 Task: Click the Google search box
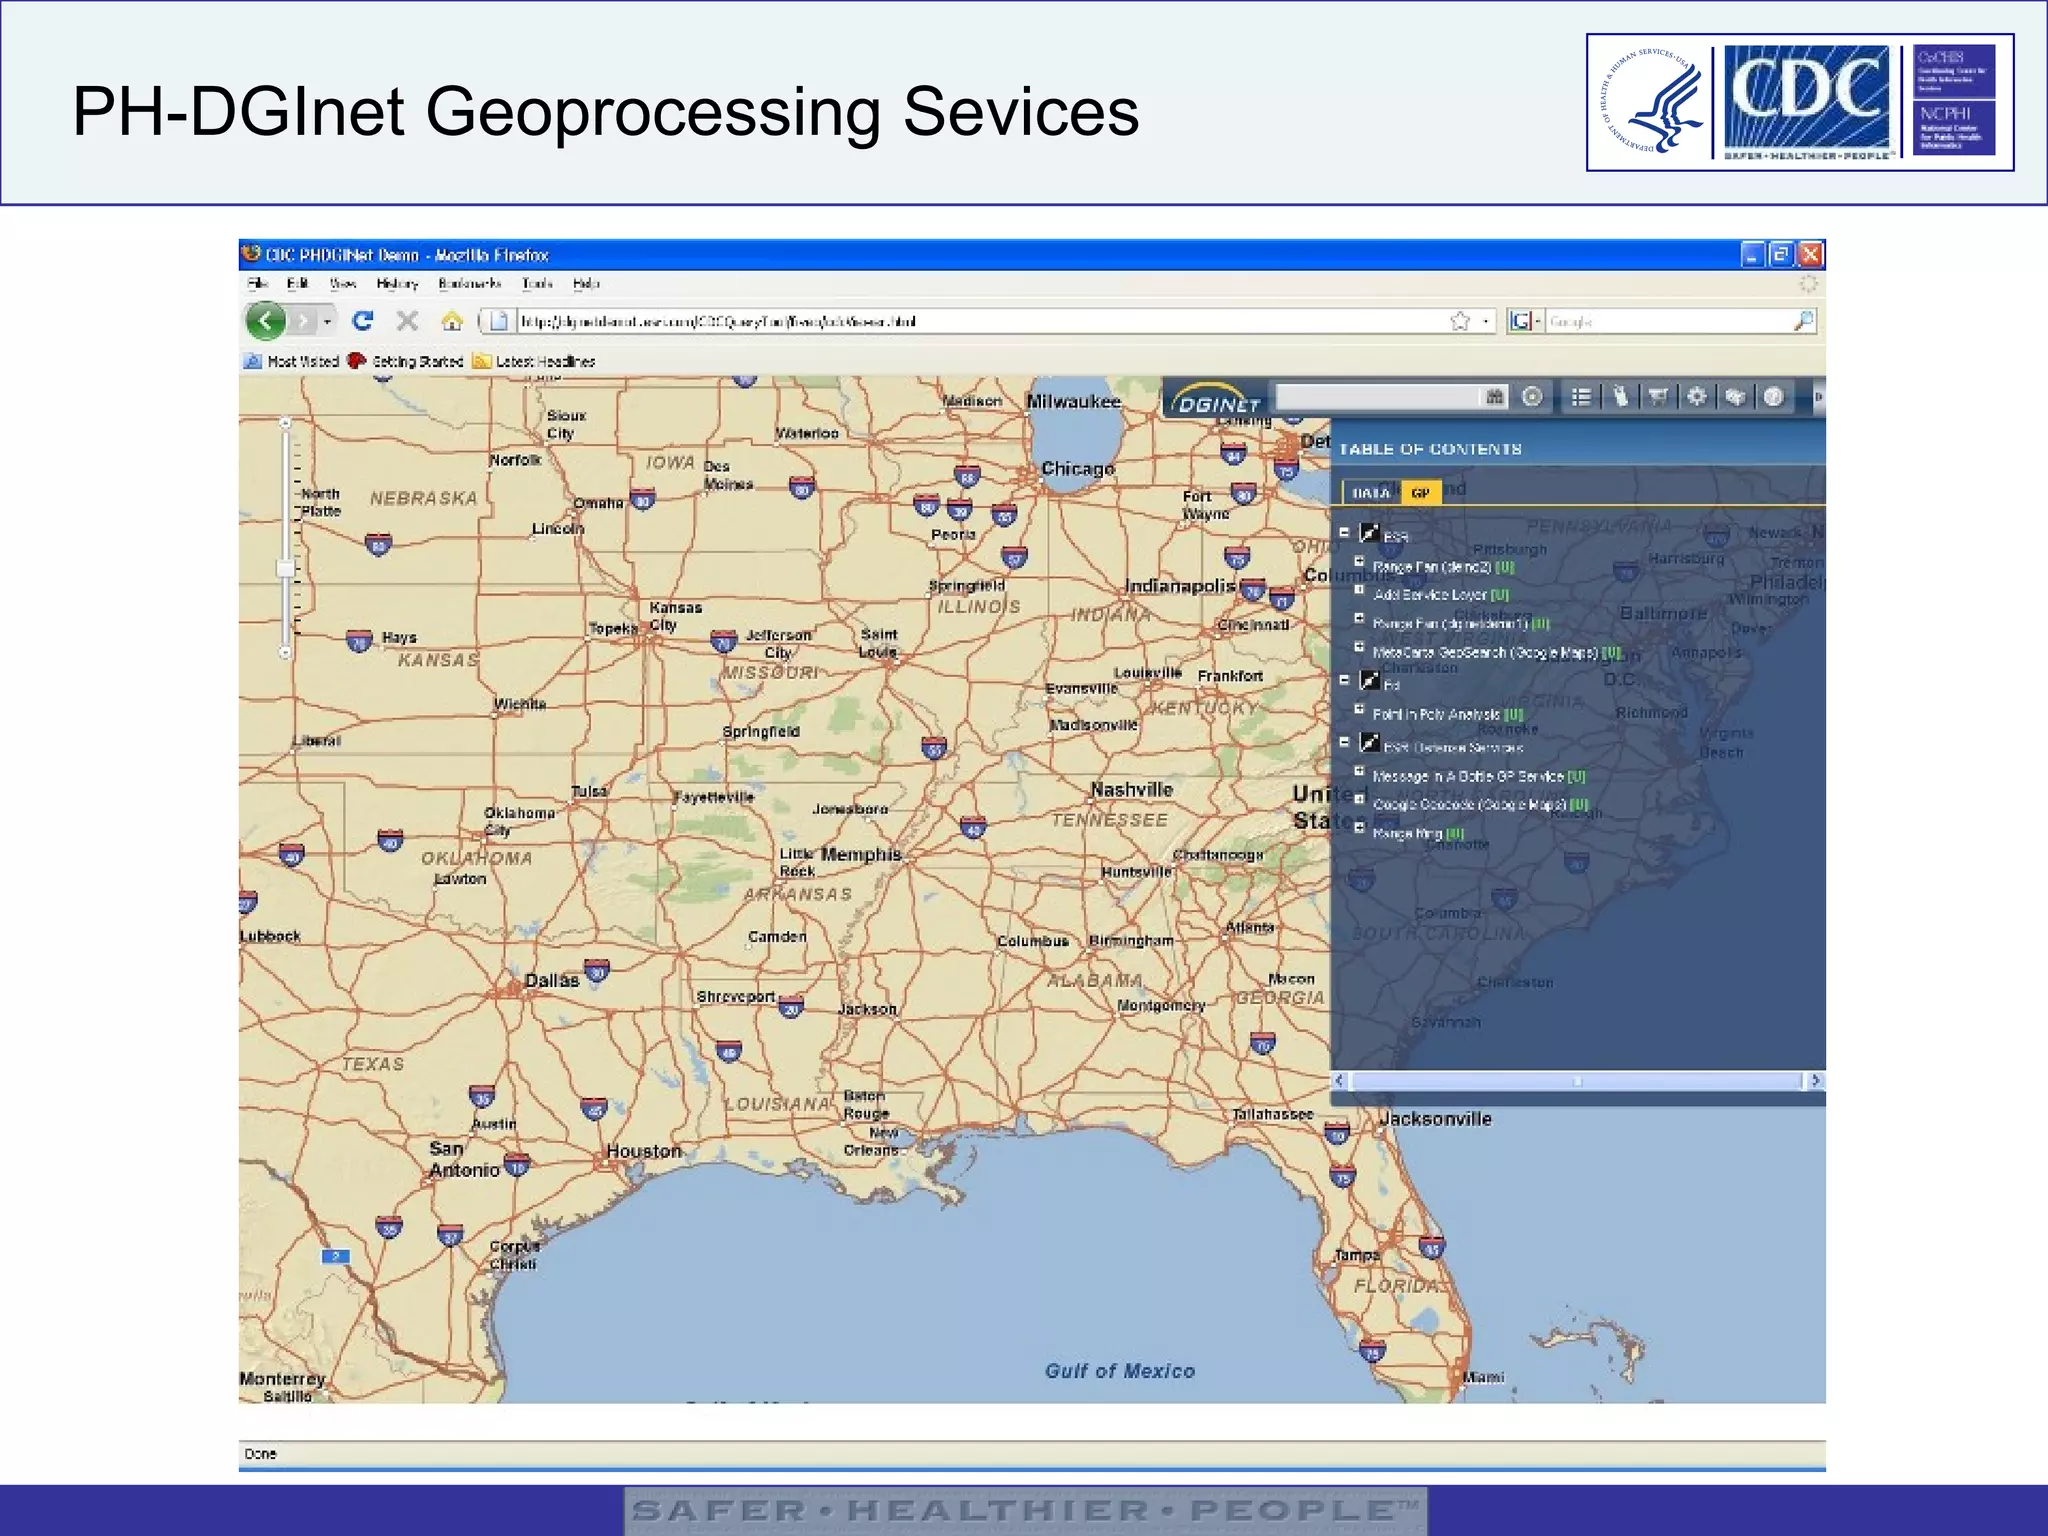[1668, 321]
